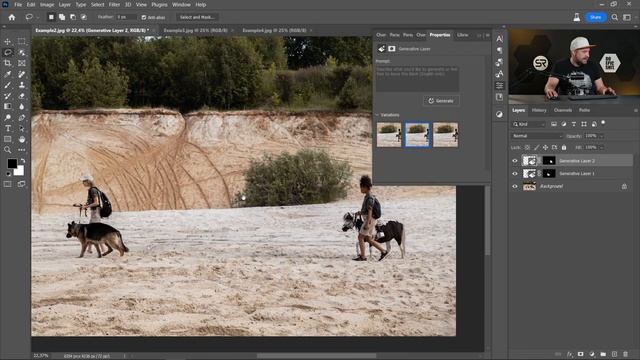This screenshot has height=360, width=640.
Task: Toggle Add to selection mode
Action: coord(62,17)
